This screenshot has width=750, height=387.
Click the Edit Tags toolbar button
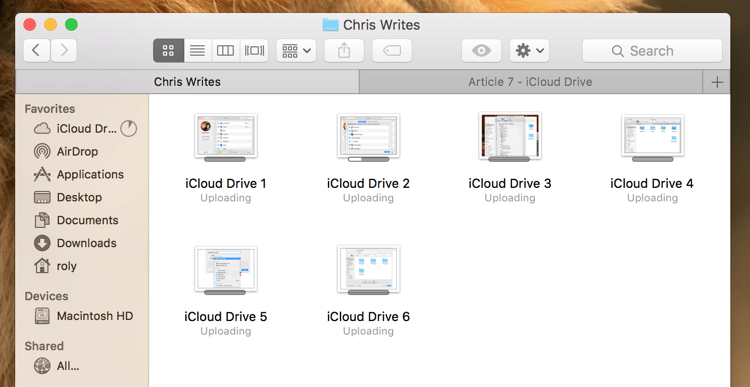coord(392,51)
